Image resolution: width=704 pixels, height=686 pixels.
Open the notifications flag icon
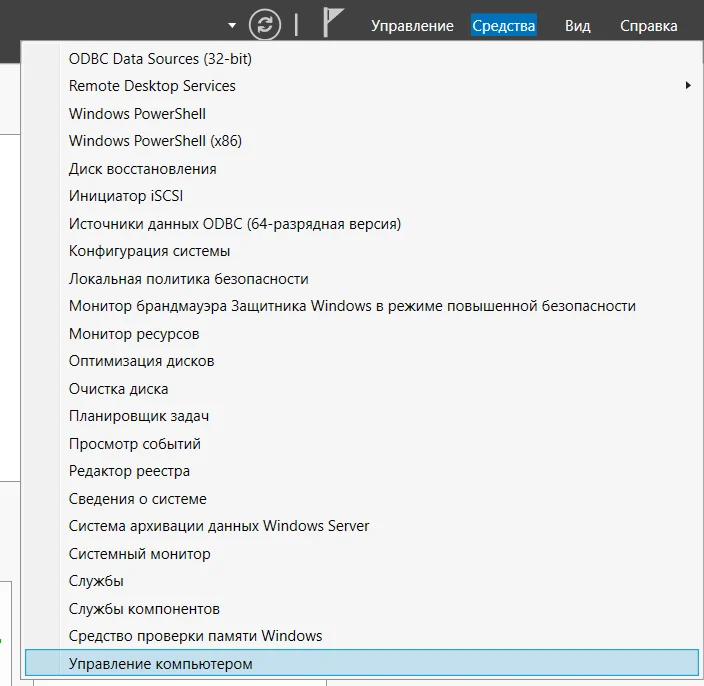pyautogui.click(x=333, y=22)
